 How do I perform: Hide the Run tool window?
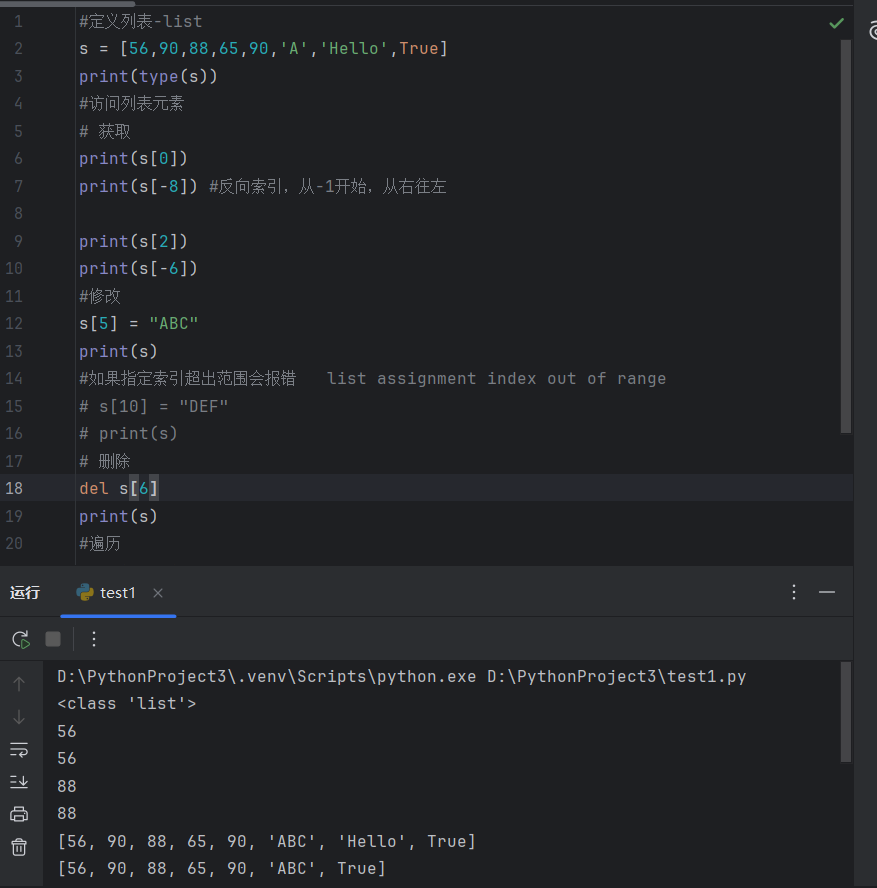click(827, 592)
